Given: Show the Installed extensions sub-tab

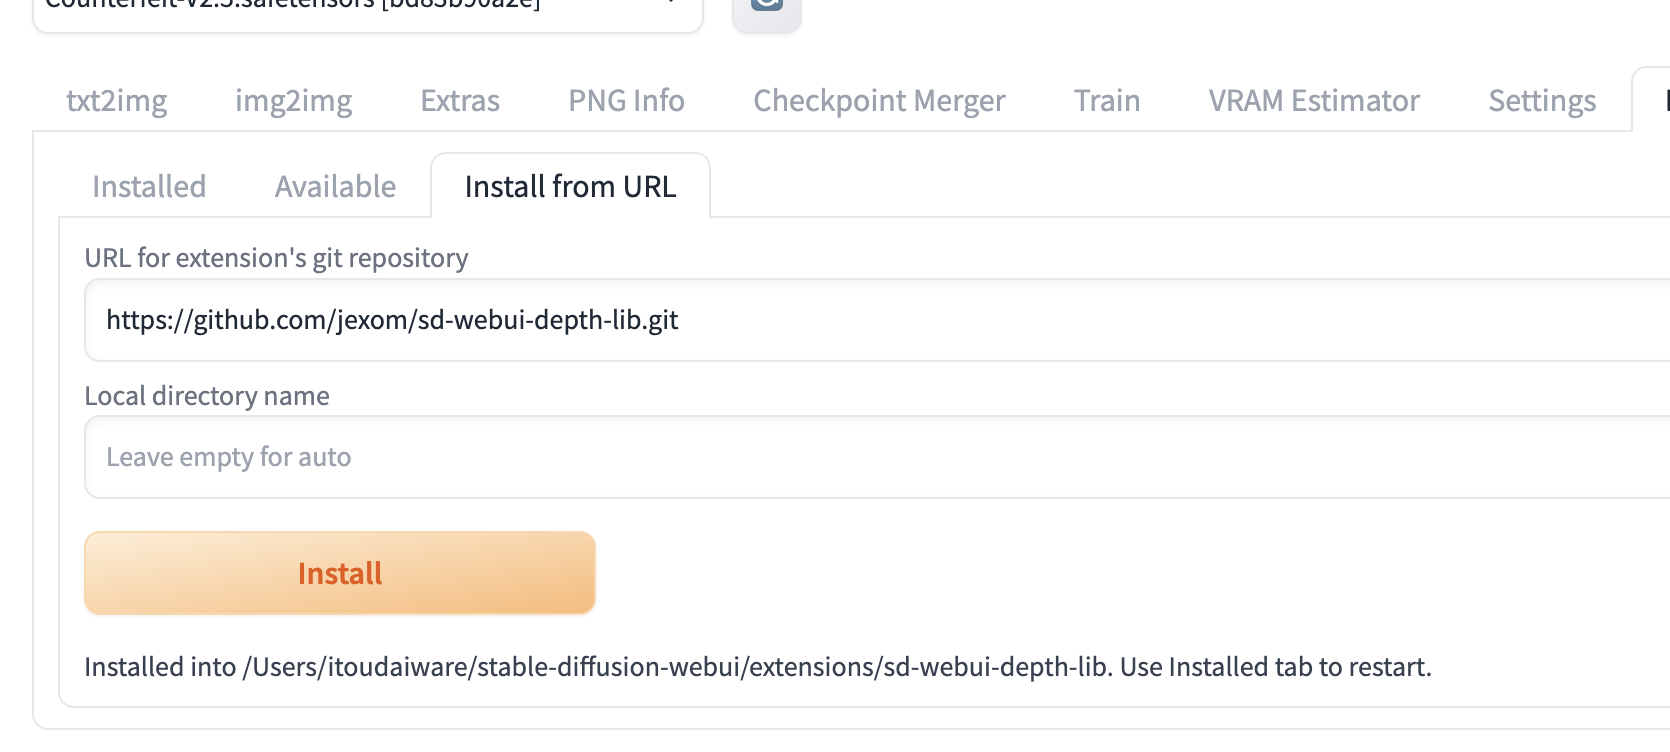Looking at the screenshot, I should point(149,187).
